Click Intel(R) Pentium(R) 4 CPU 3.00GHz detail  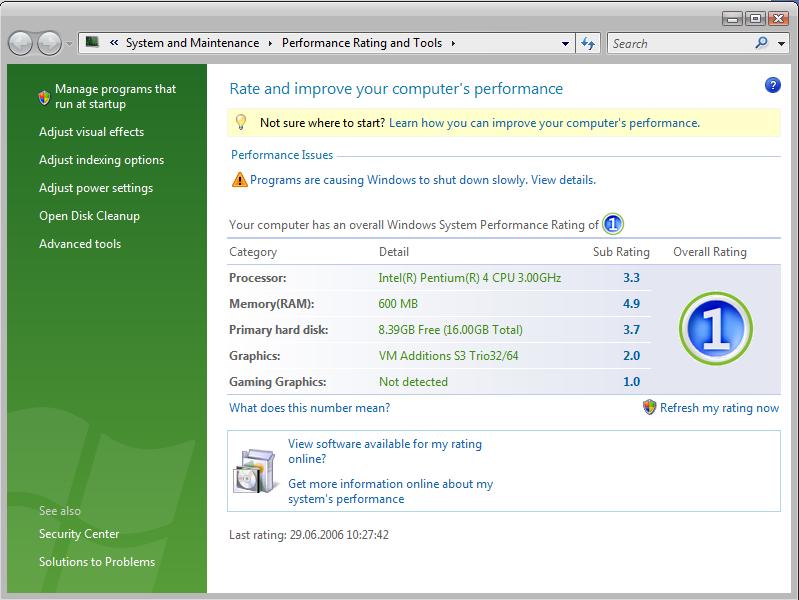pos(469,278)
